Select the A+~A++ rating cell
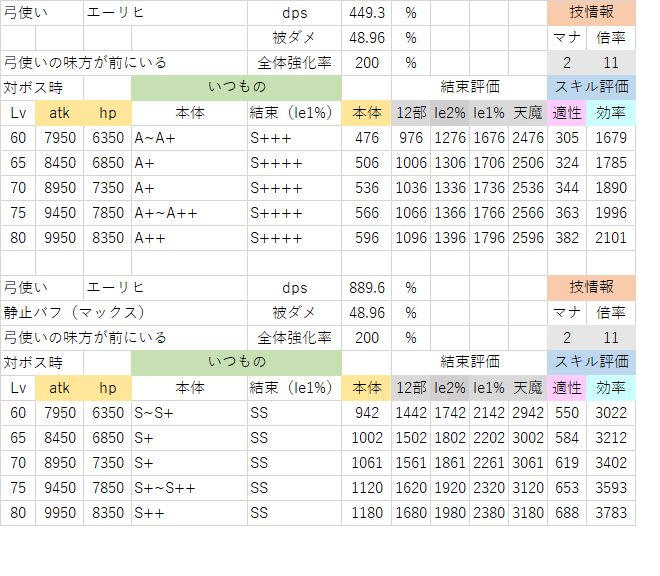Image resolution: width=660 pixels, height=576 pixels. pos(188,213)
